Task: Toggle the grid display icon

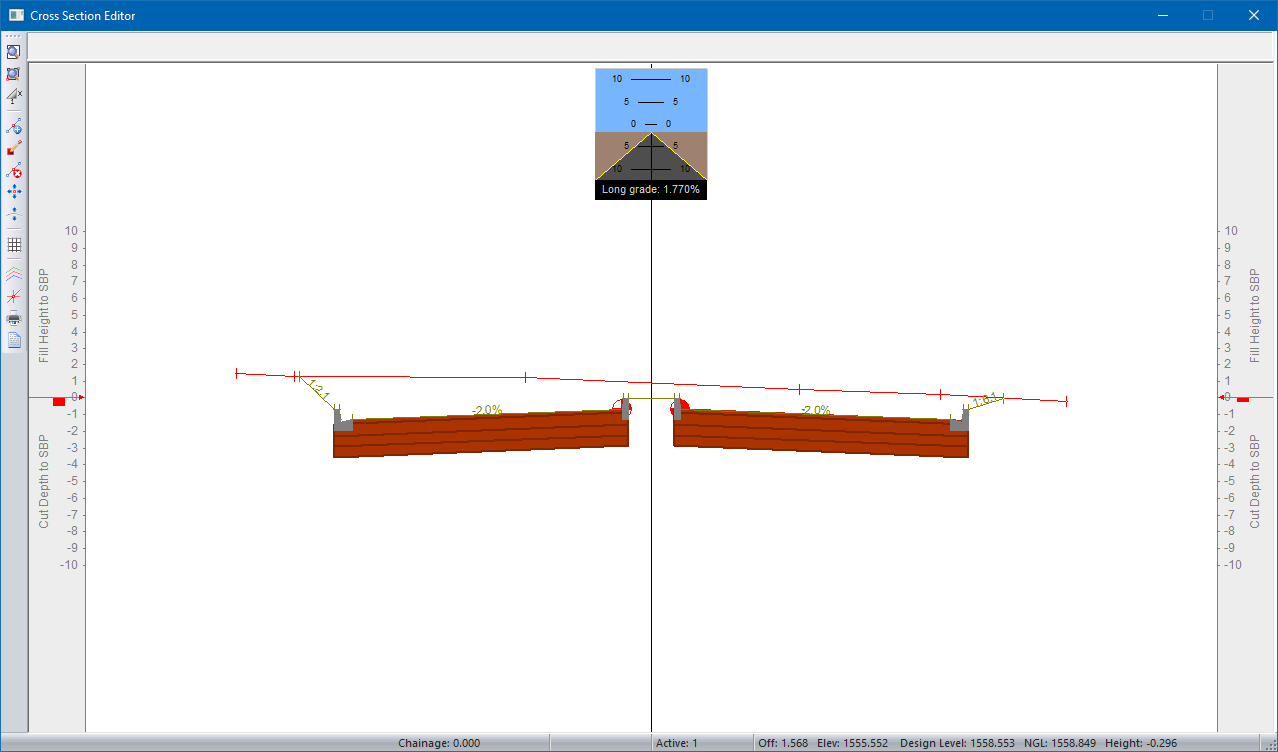Action: tap(14, 244)
